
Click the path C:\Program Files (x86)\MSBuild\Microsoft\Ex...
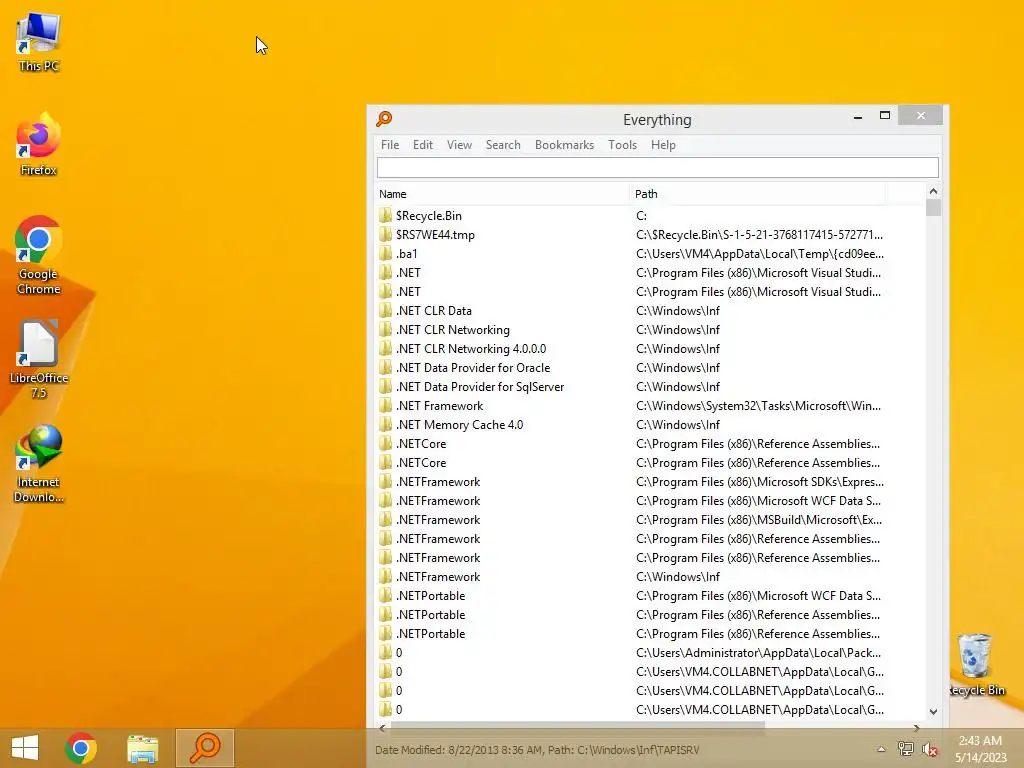759,520
